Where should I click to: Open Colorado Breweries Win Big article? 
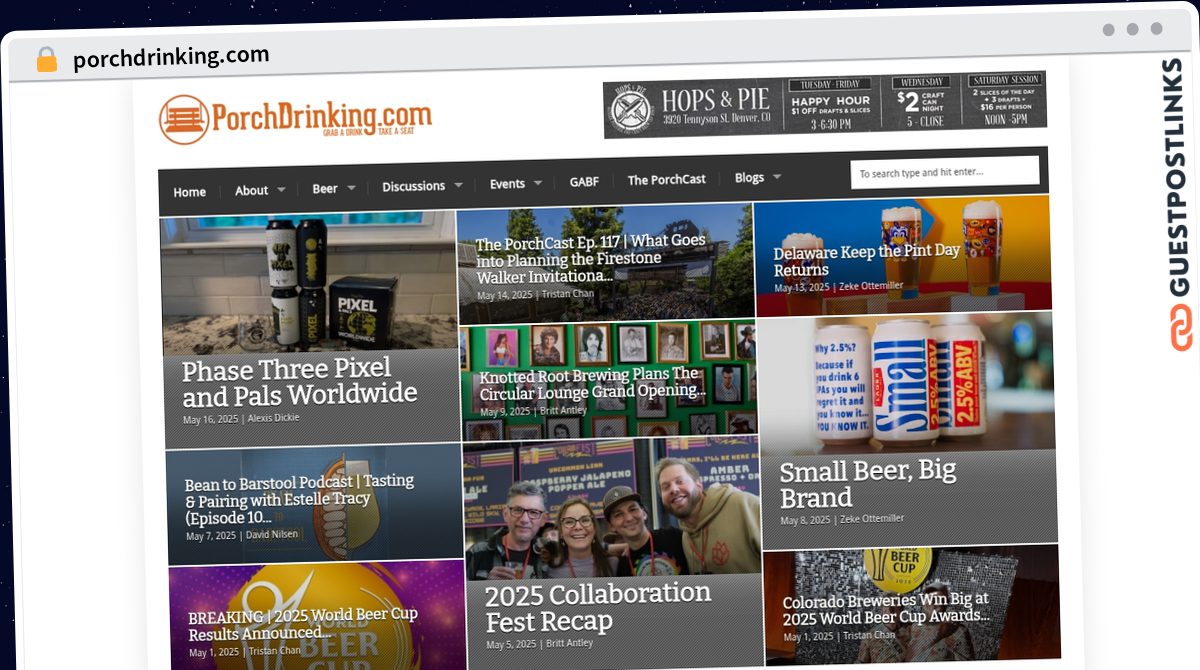(886, 608)
